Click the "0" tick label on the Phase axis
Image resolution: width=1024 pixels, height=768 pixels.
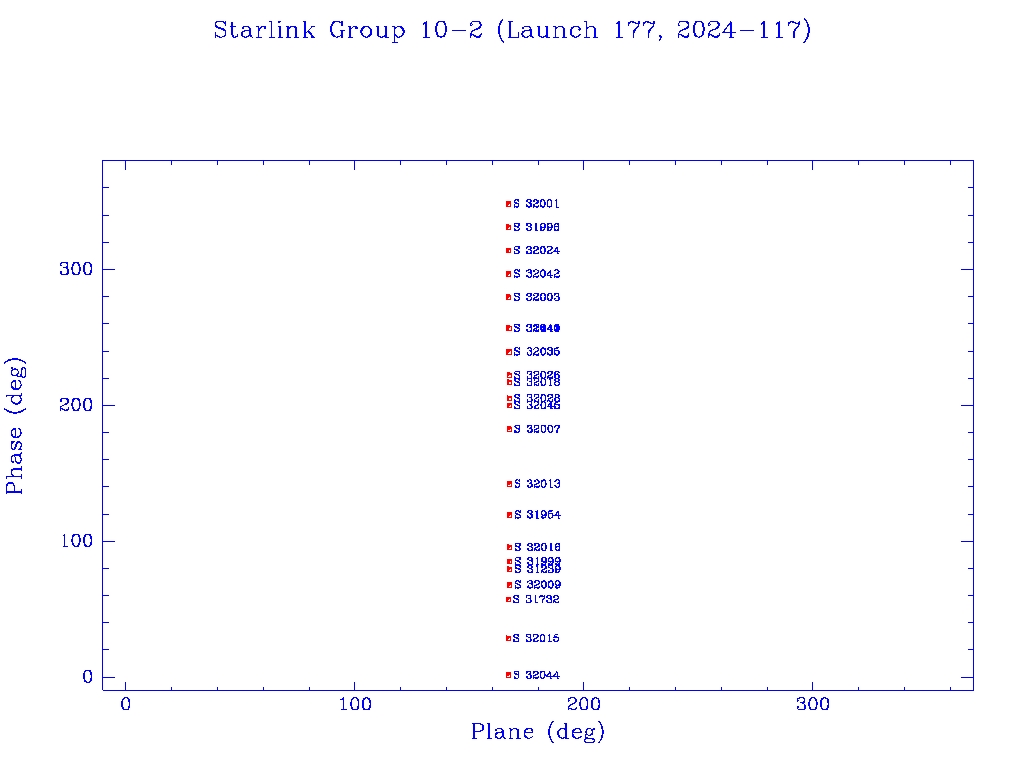pyautogui.click(x=88, y=677)
